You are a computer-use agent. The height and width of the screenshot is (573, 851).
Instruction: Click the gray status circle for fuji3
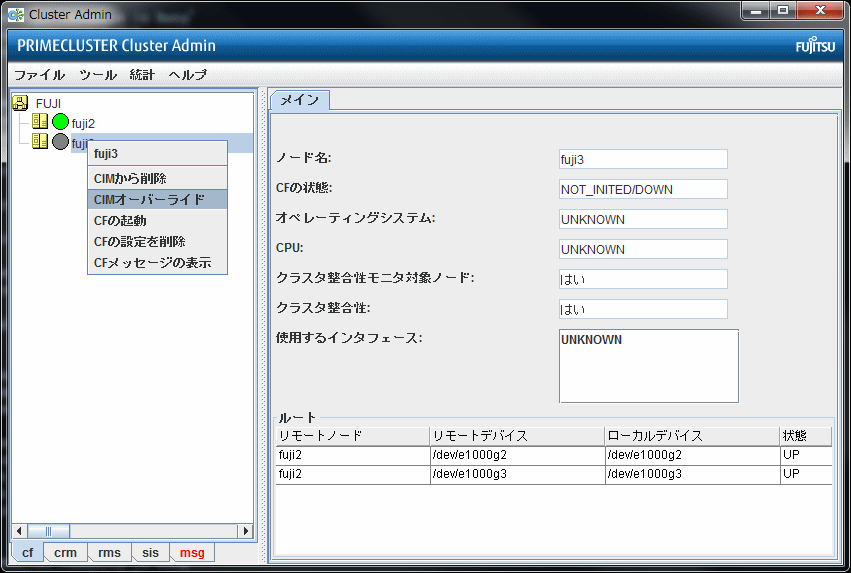pos(60,142)
